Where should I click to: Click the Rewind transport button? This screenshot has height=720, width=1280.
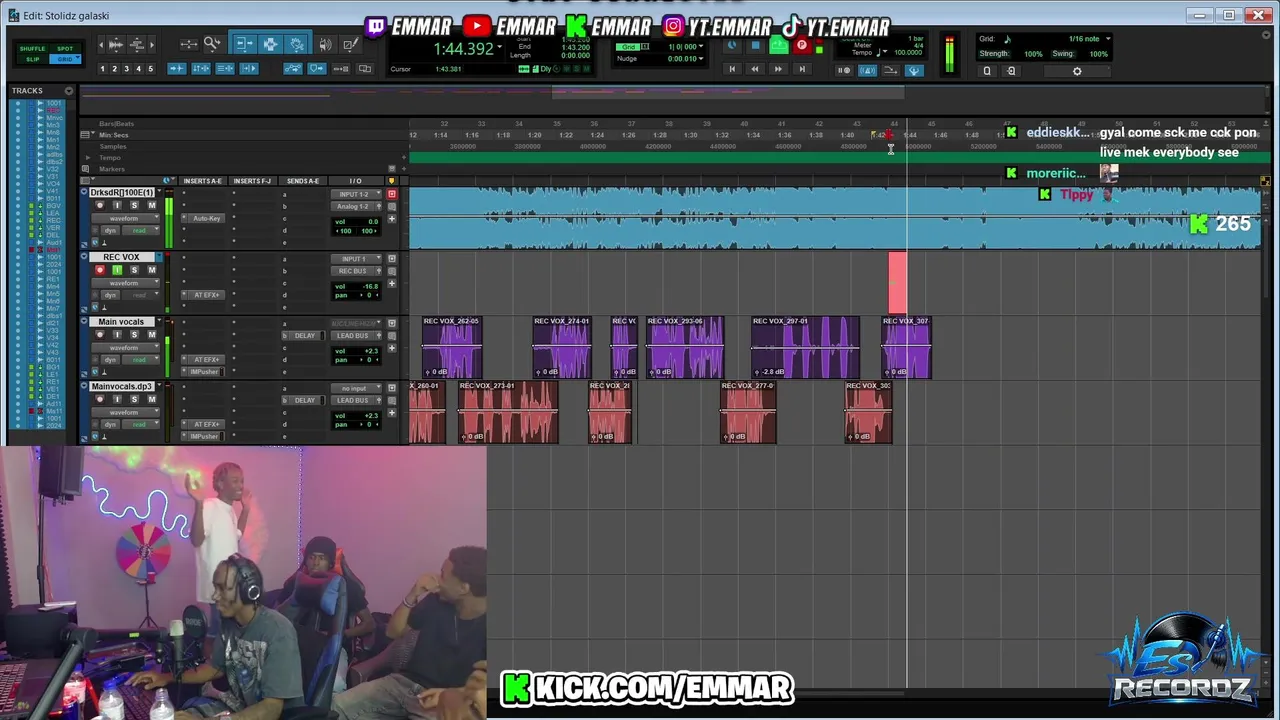coord(755,69)
